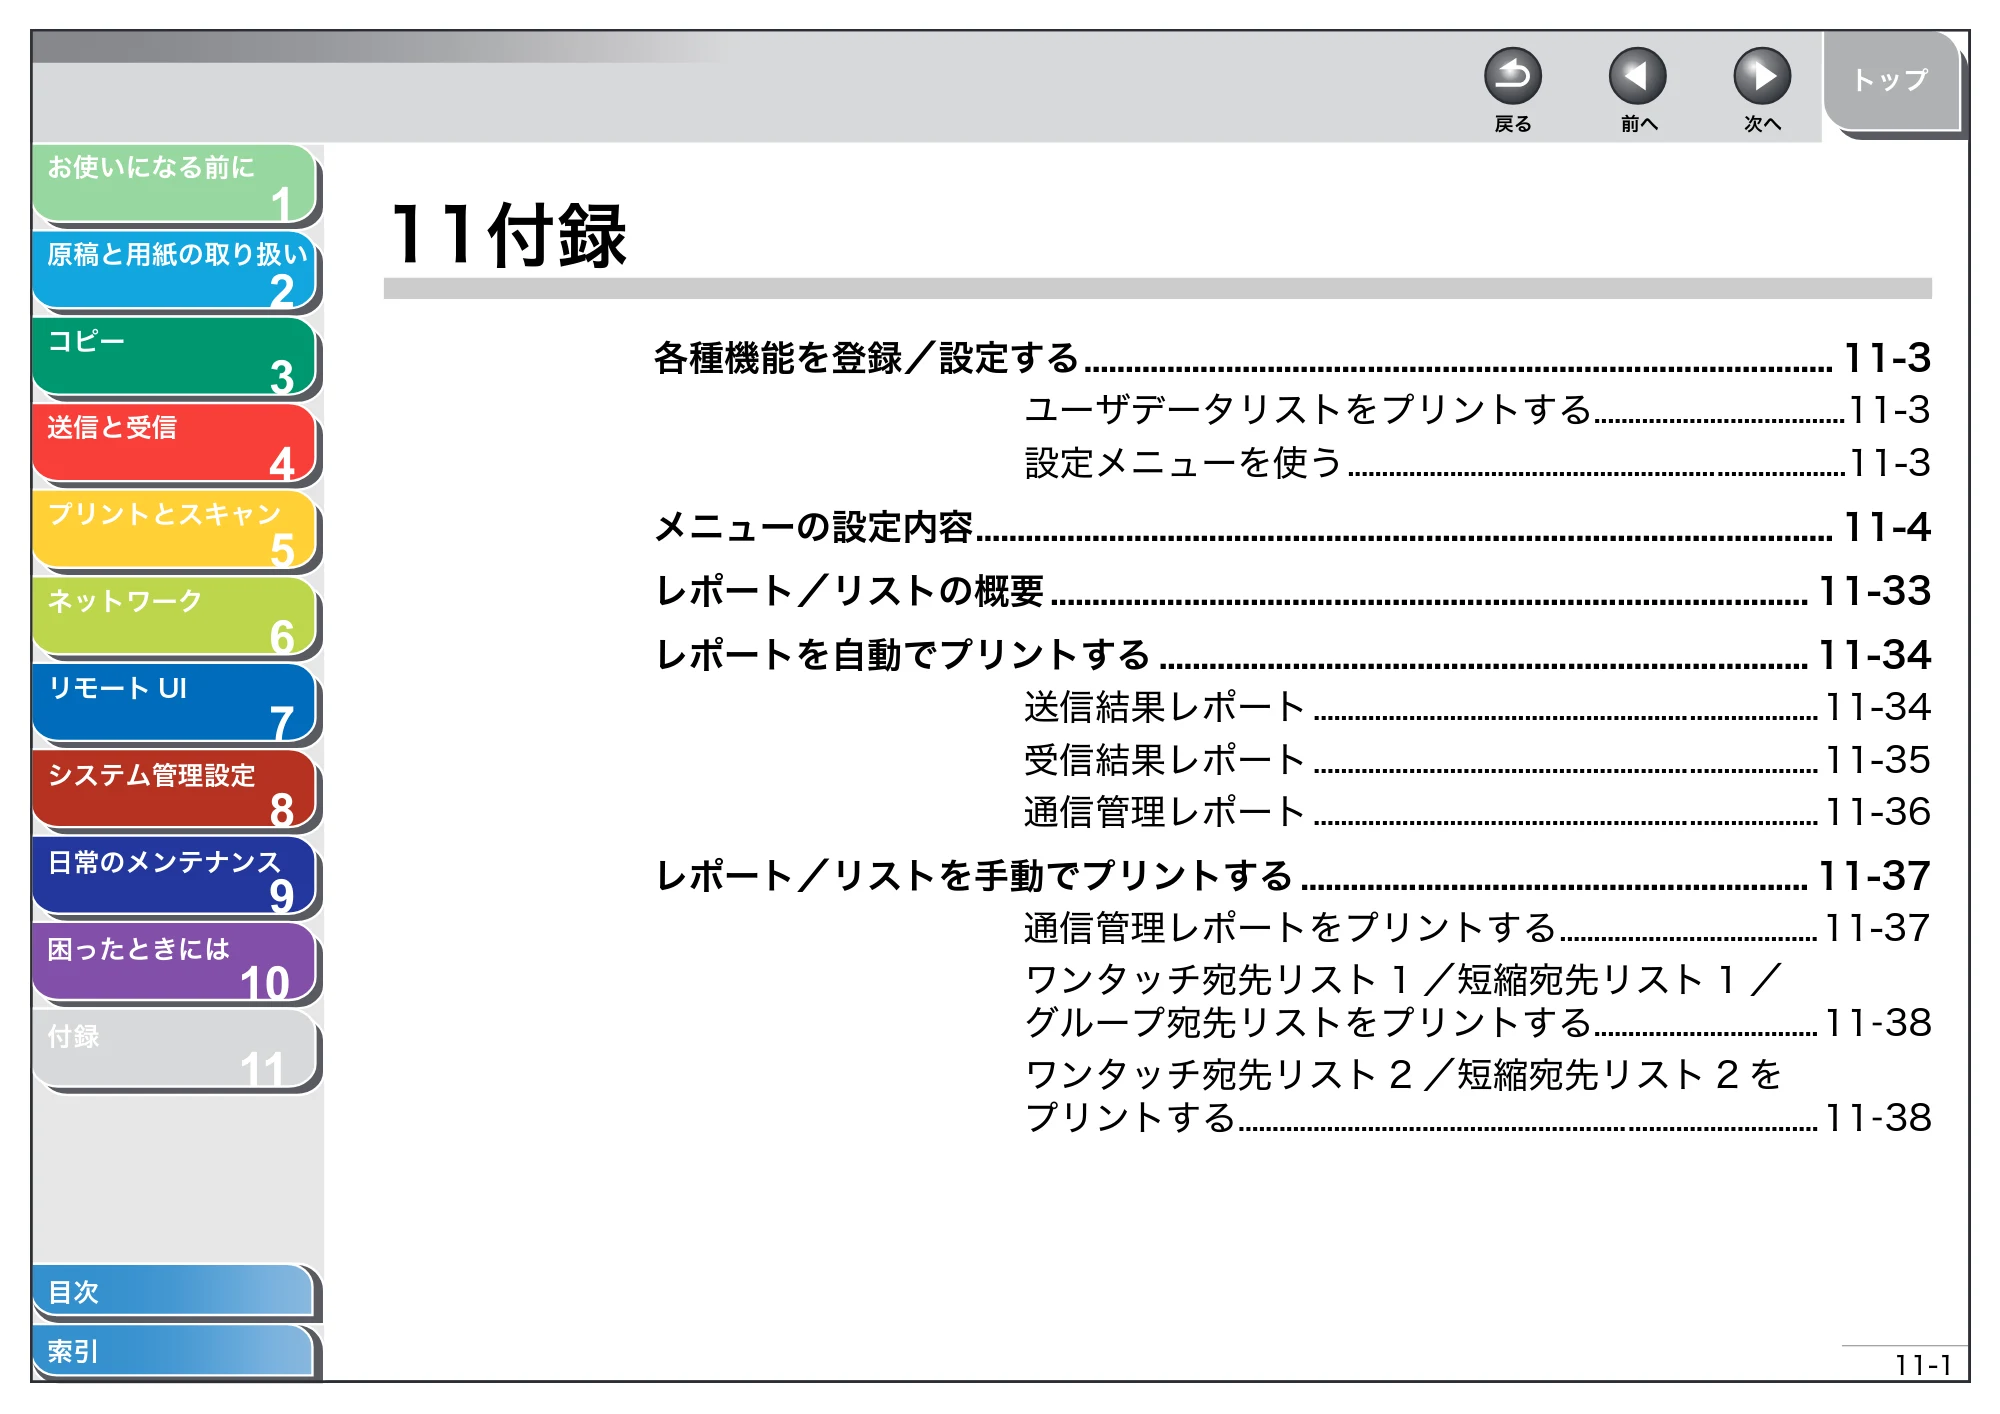Screen dimensions: 2000x1414
Task: Open chapter 1 お使いになる前に tab
Action: tap(175, 183)
